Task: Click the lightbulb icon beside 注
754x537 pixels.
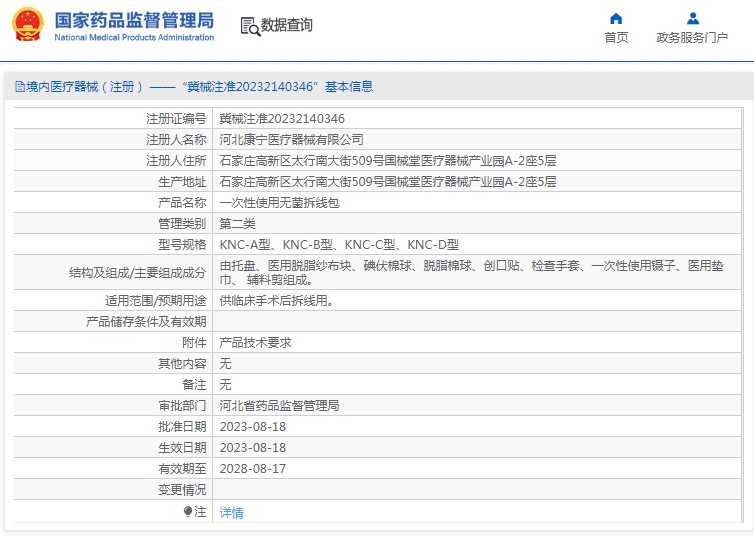Action: point(188,512)
